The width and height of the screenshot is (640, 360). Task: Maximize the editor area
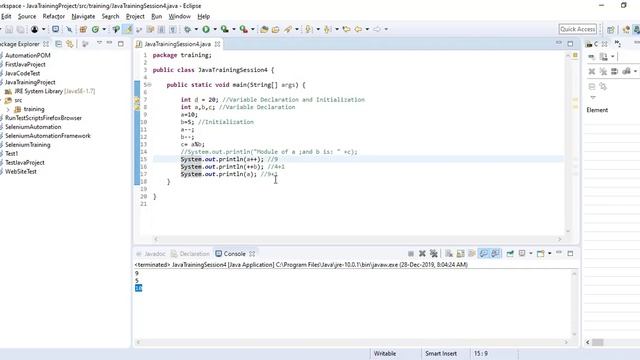(570, 43)
